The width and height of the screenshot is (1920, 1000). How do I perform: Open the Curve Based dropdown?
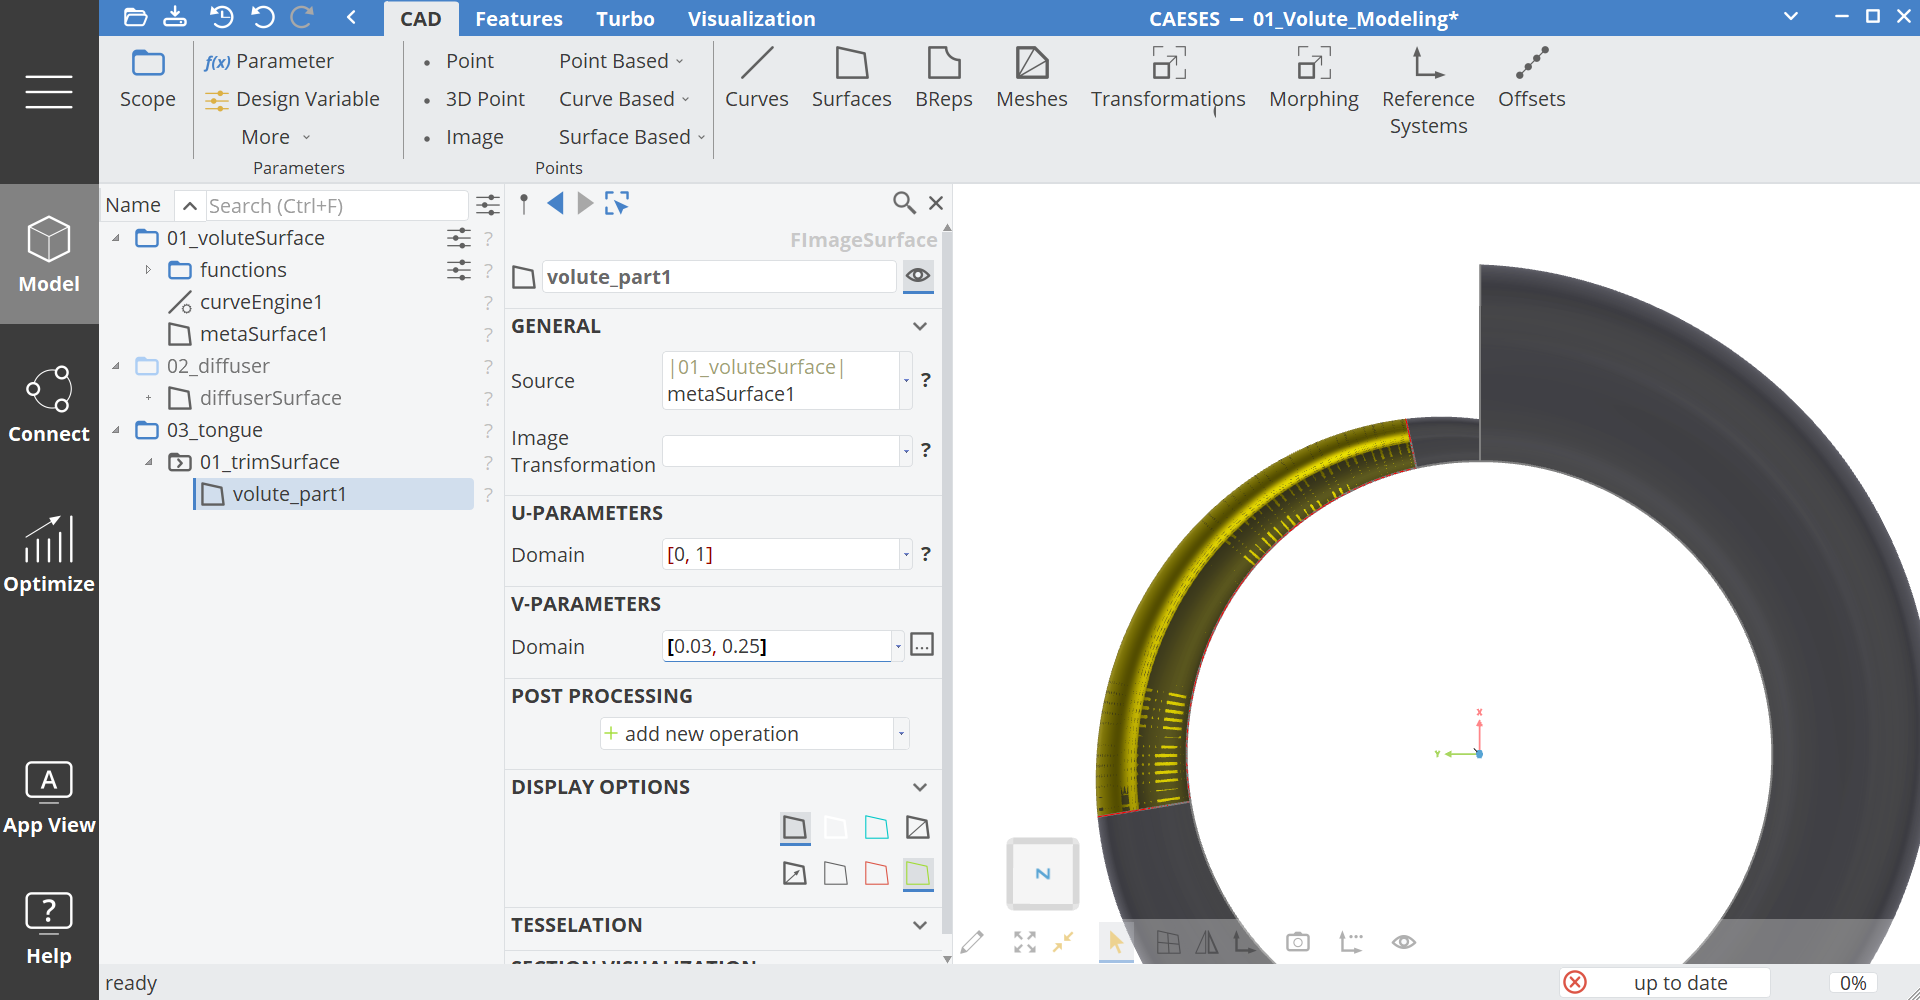[x=624, y=99]
